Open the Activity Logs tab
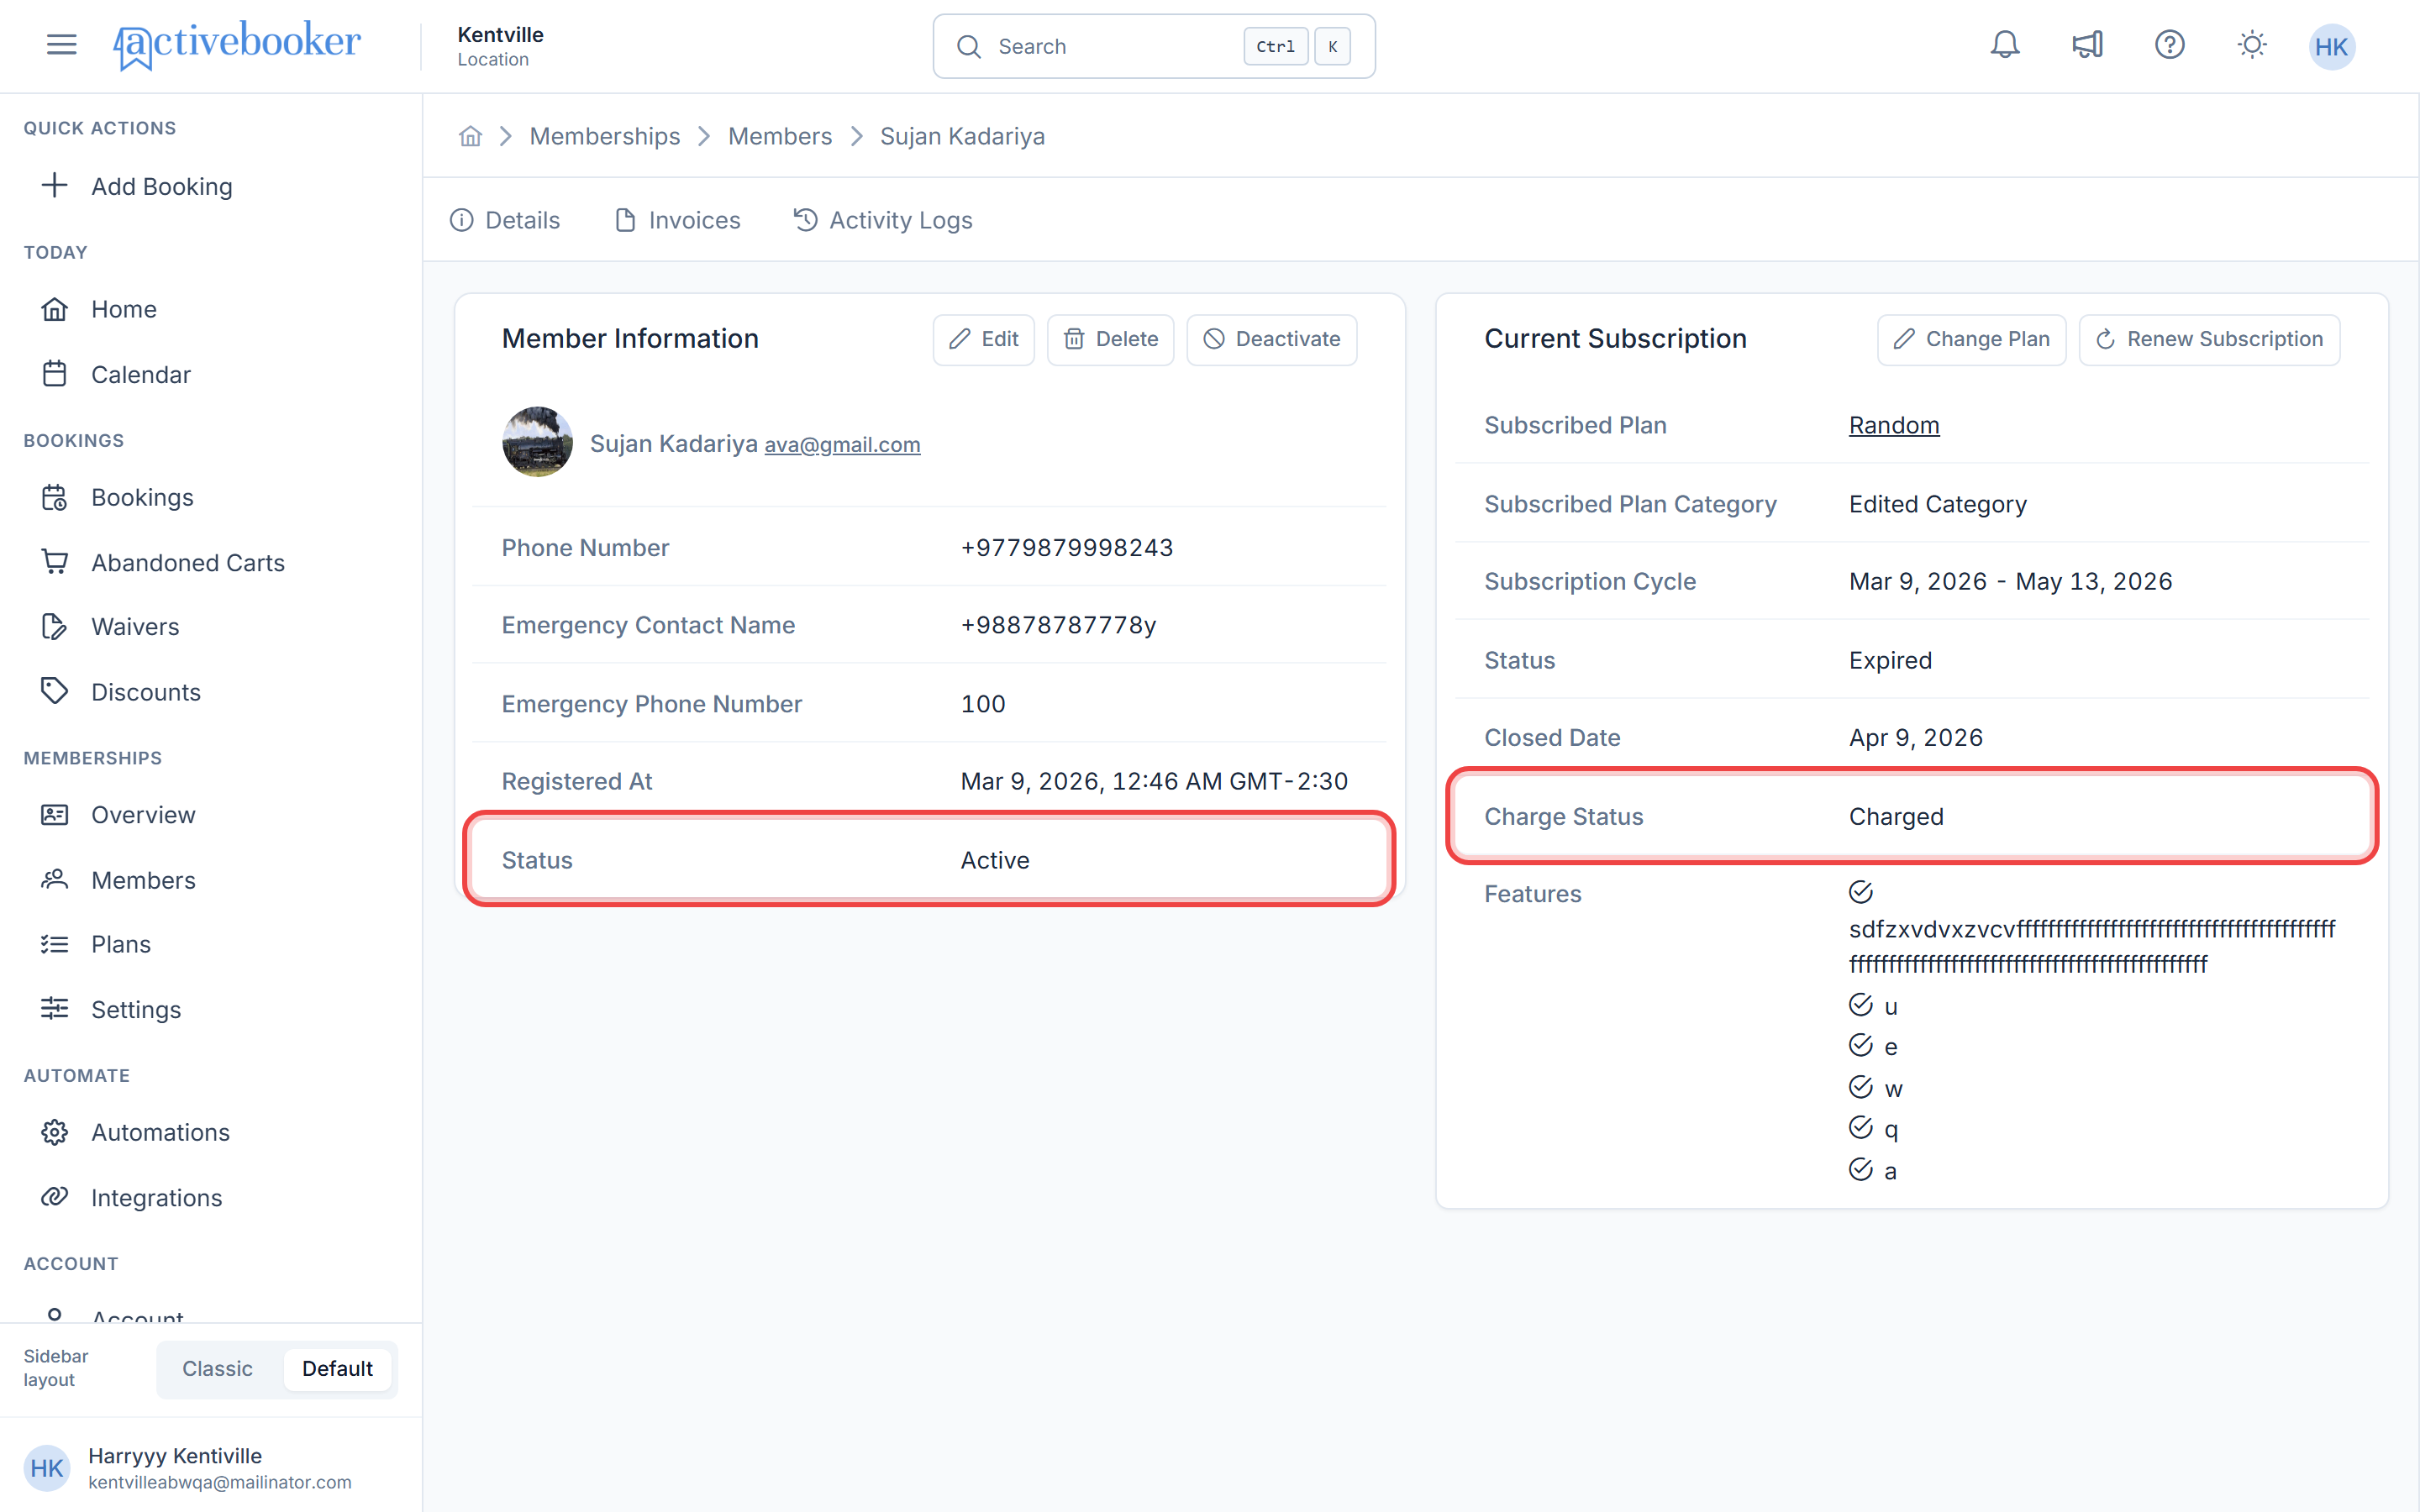Image resolution: width=2420 pixels, height=1512 pixels. (882, 220)
